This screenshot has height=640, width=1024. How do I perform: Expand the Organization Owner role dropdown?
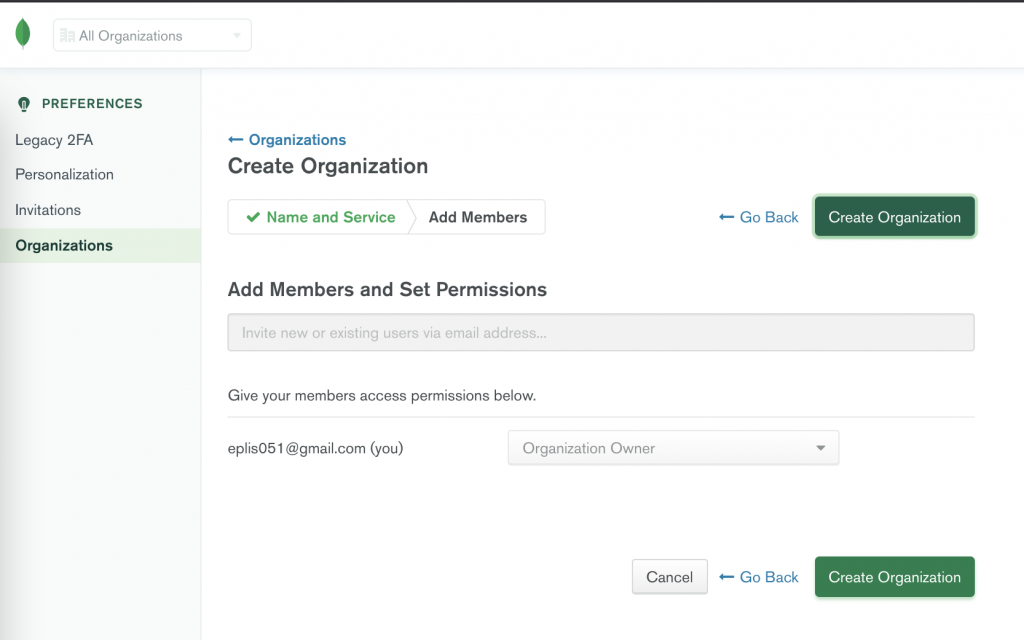tap(673, 448)
